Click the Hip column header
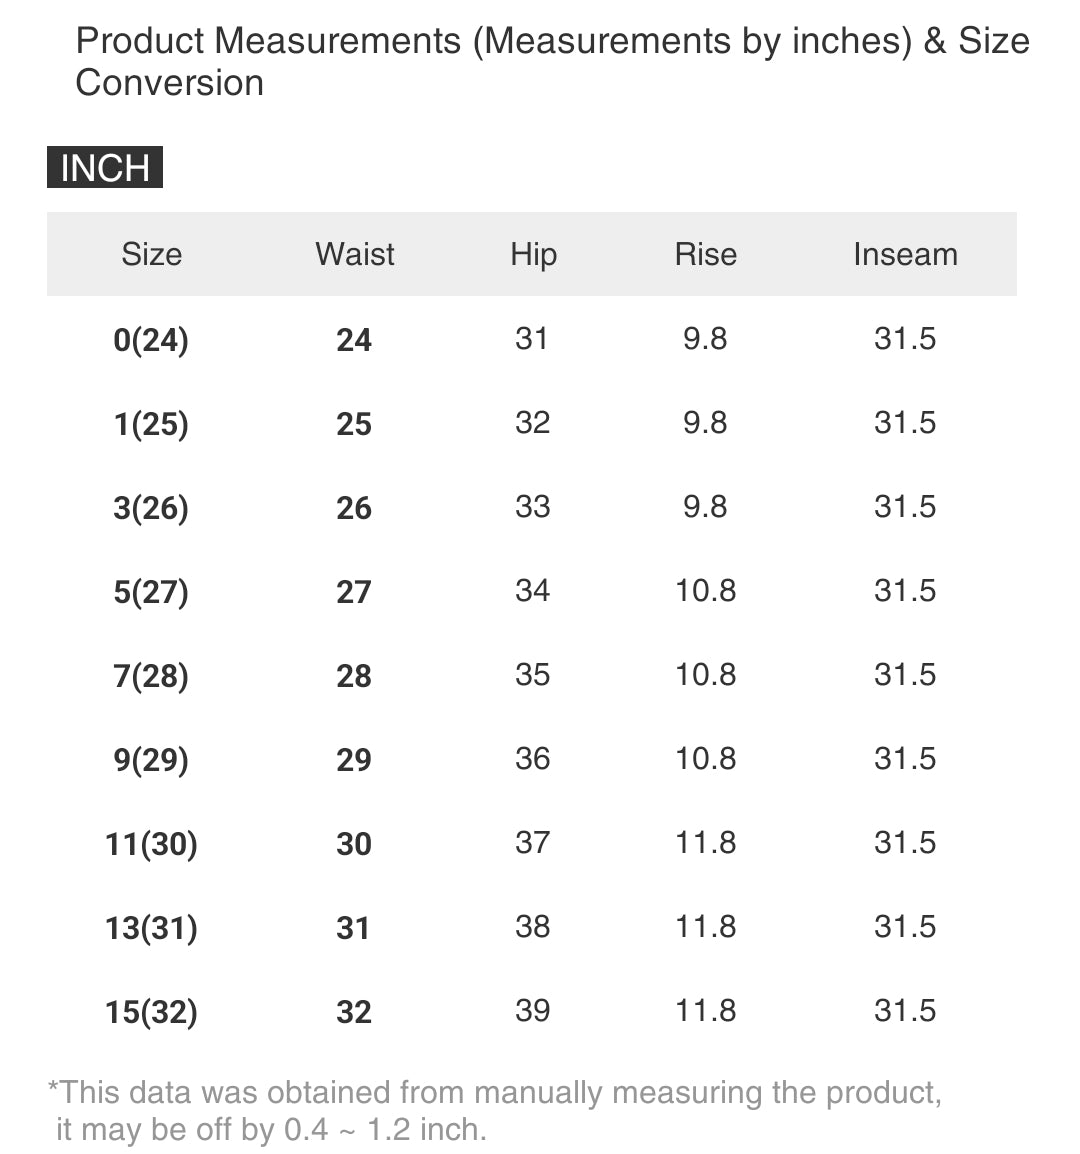 coord(533,254)
